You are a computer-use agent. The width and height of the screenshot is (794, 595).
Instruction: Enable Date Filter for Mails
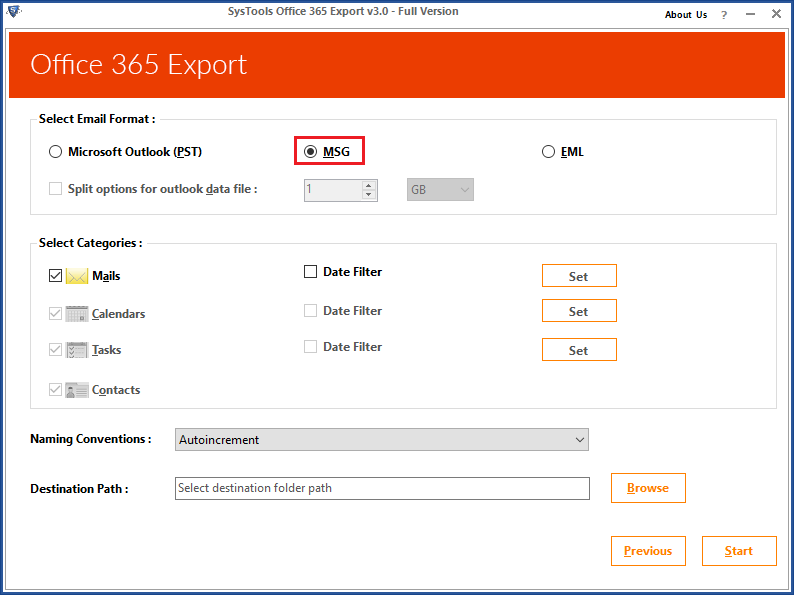(310, 272)
